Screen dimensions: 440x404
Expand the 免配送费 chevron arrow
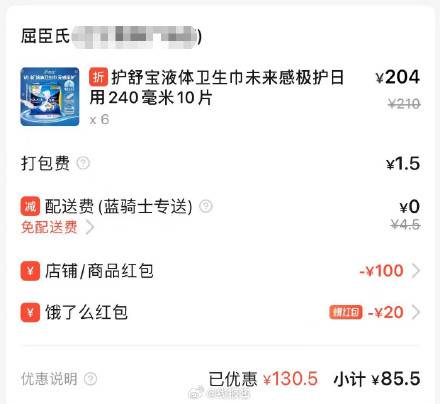90,227
